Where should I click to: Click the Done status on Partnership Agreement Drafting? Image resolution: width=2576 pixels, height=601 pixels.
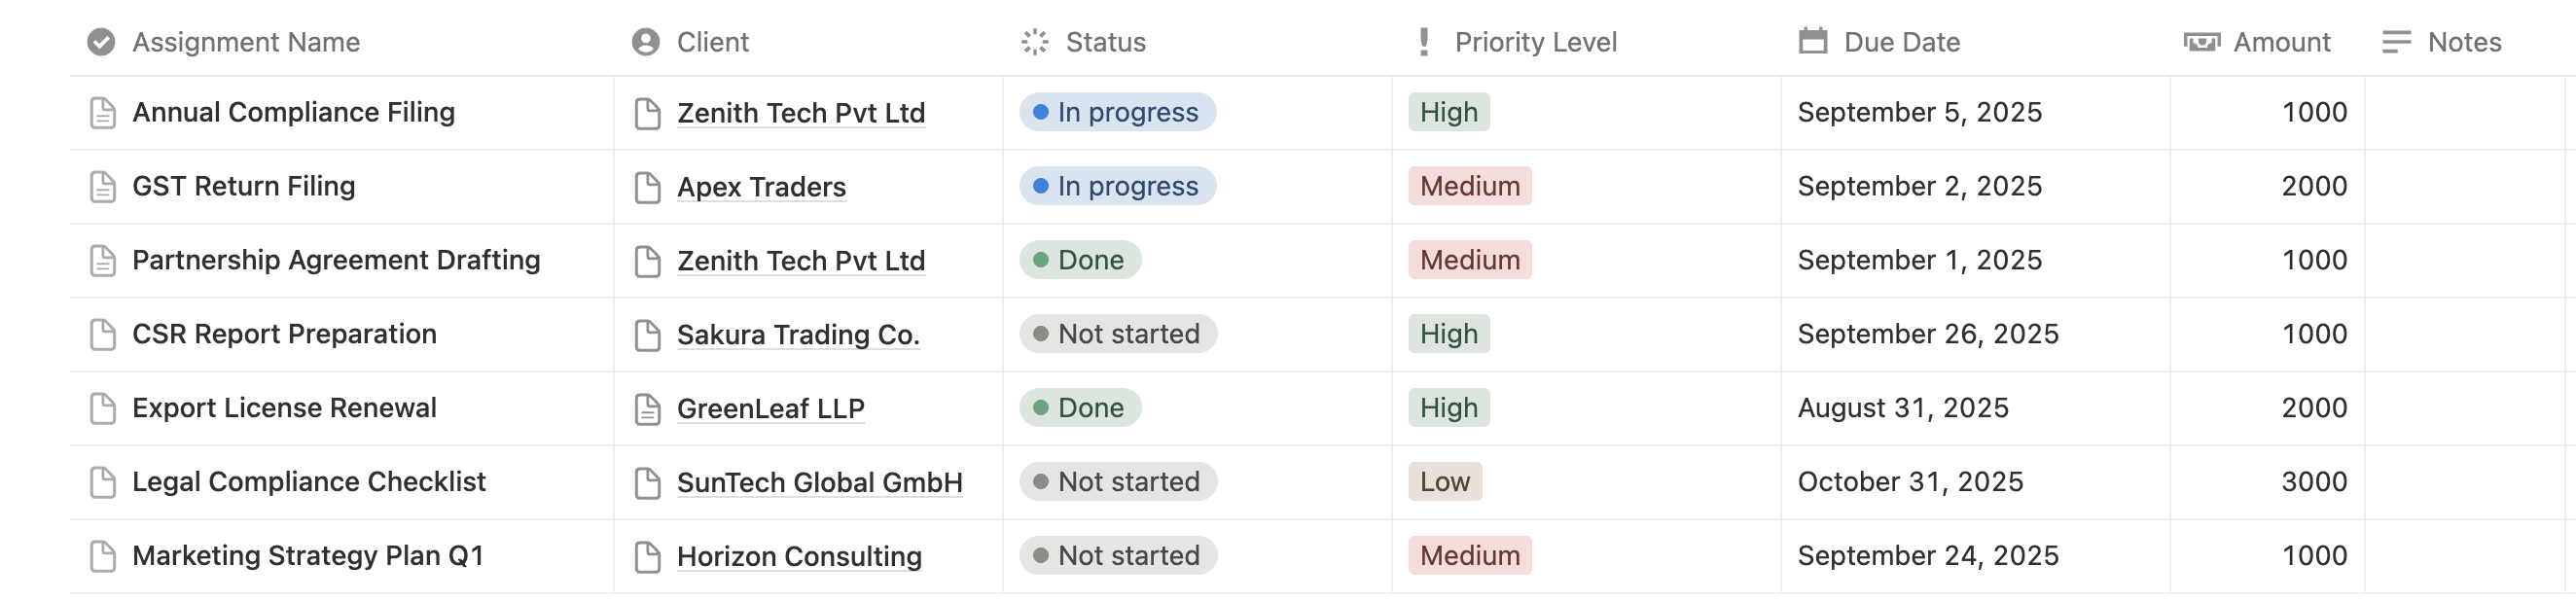(x=1079, y=261)
